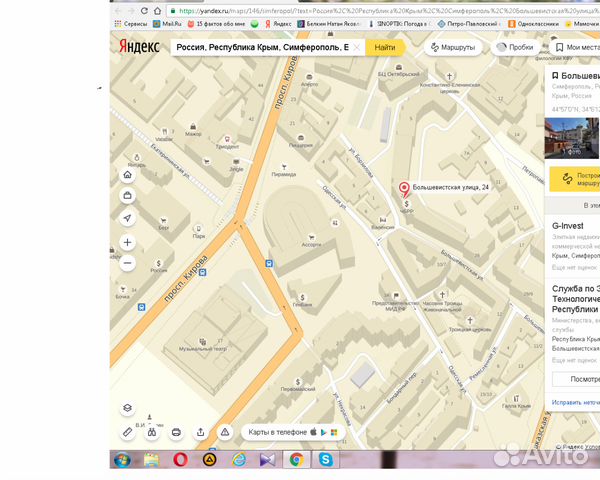The height and width of the screenshot is (480, 600).
Task: Open the Google Play icon
Action: 324,432
